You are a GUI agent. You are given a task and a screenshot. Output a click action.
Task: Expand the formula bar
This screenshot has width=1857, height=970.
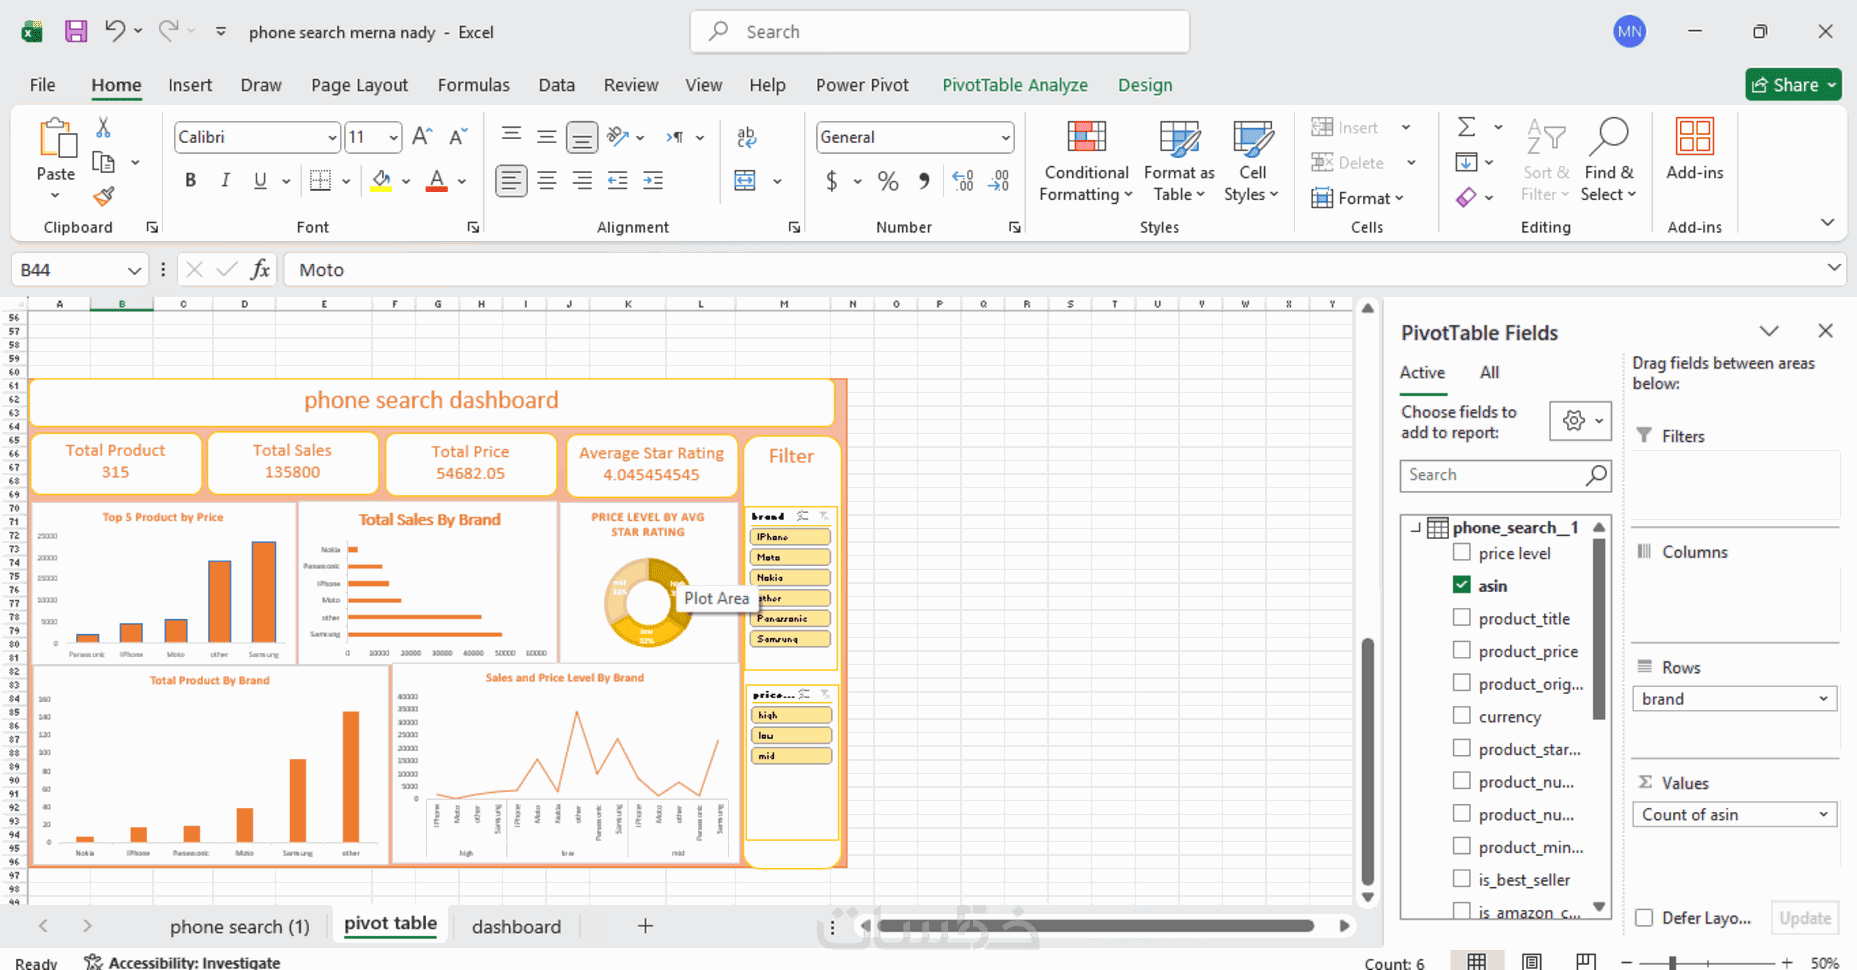[1834, 267]
